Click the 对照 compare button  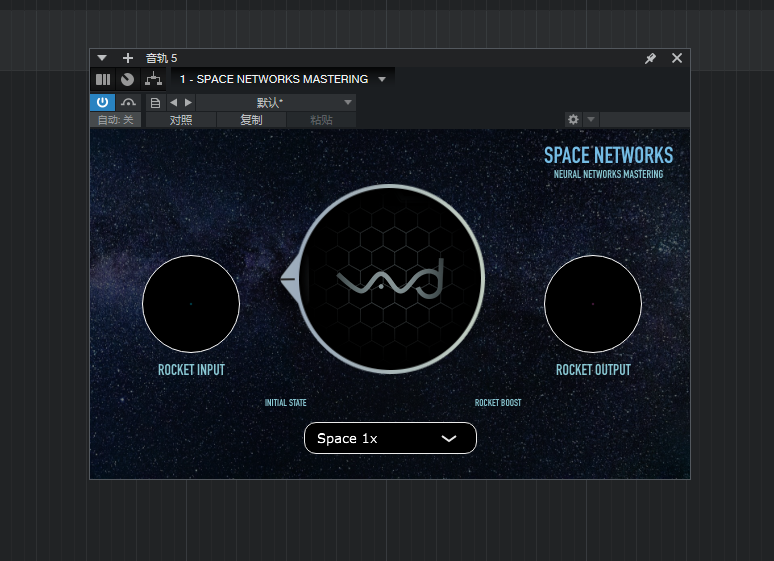181,120
